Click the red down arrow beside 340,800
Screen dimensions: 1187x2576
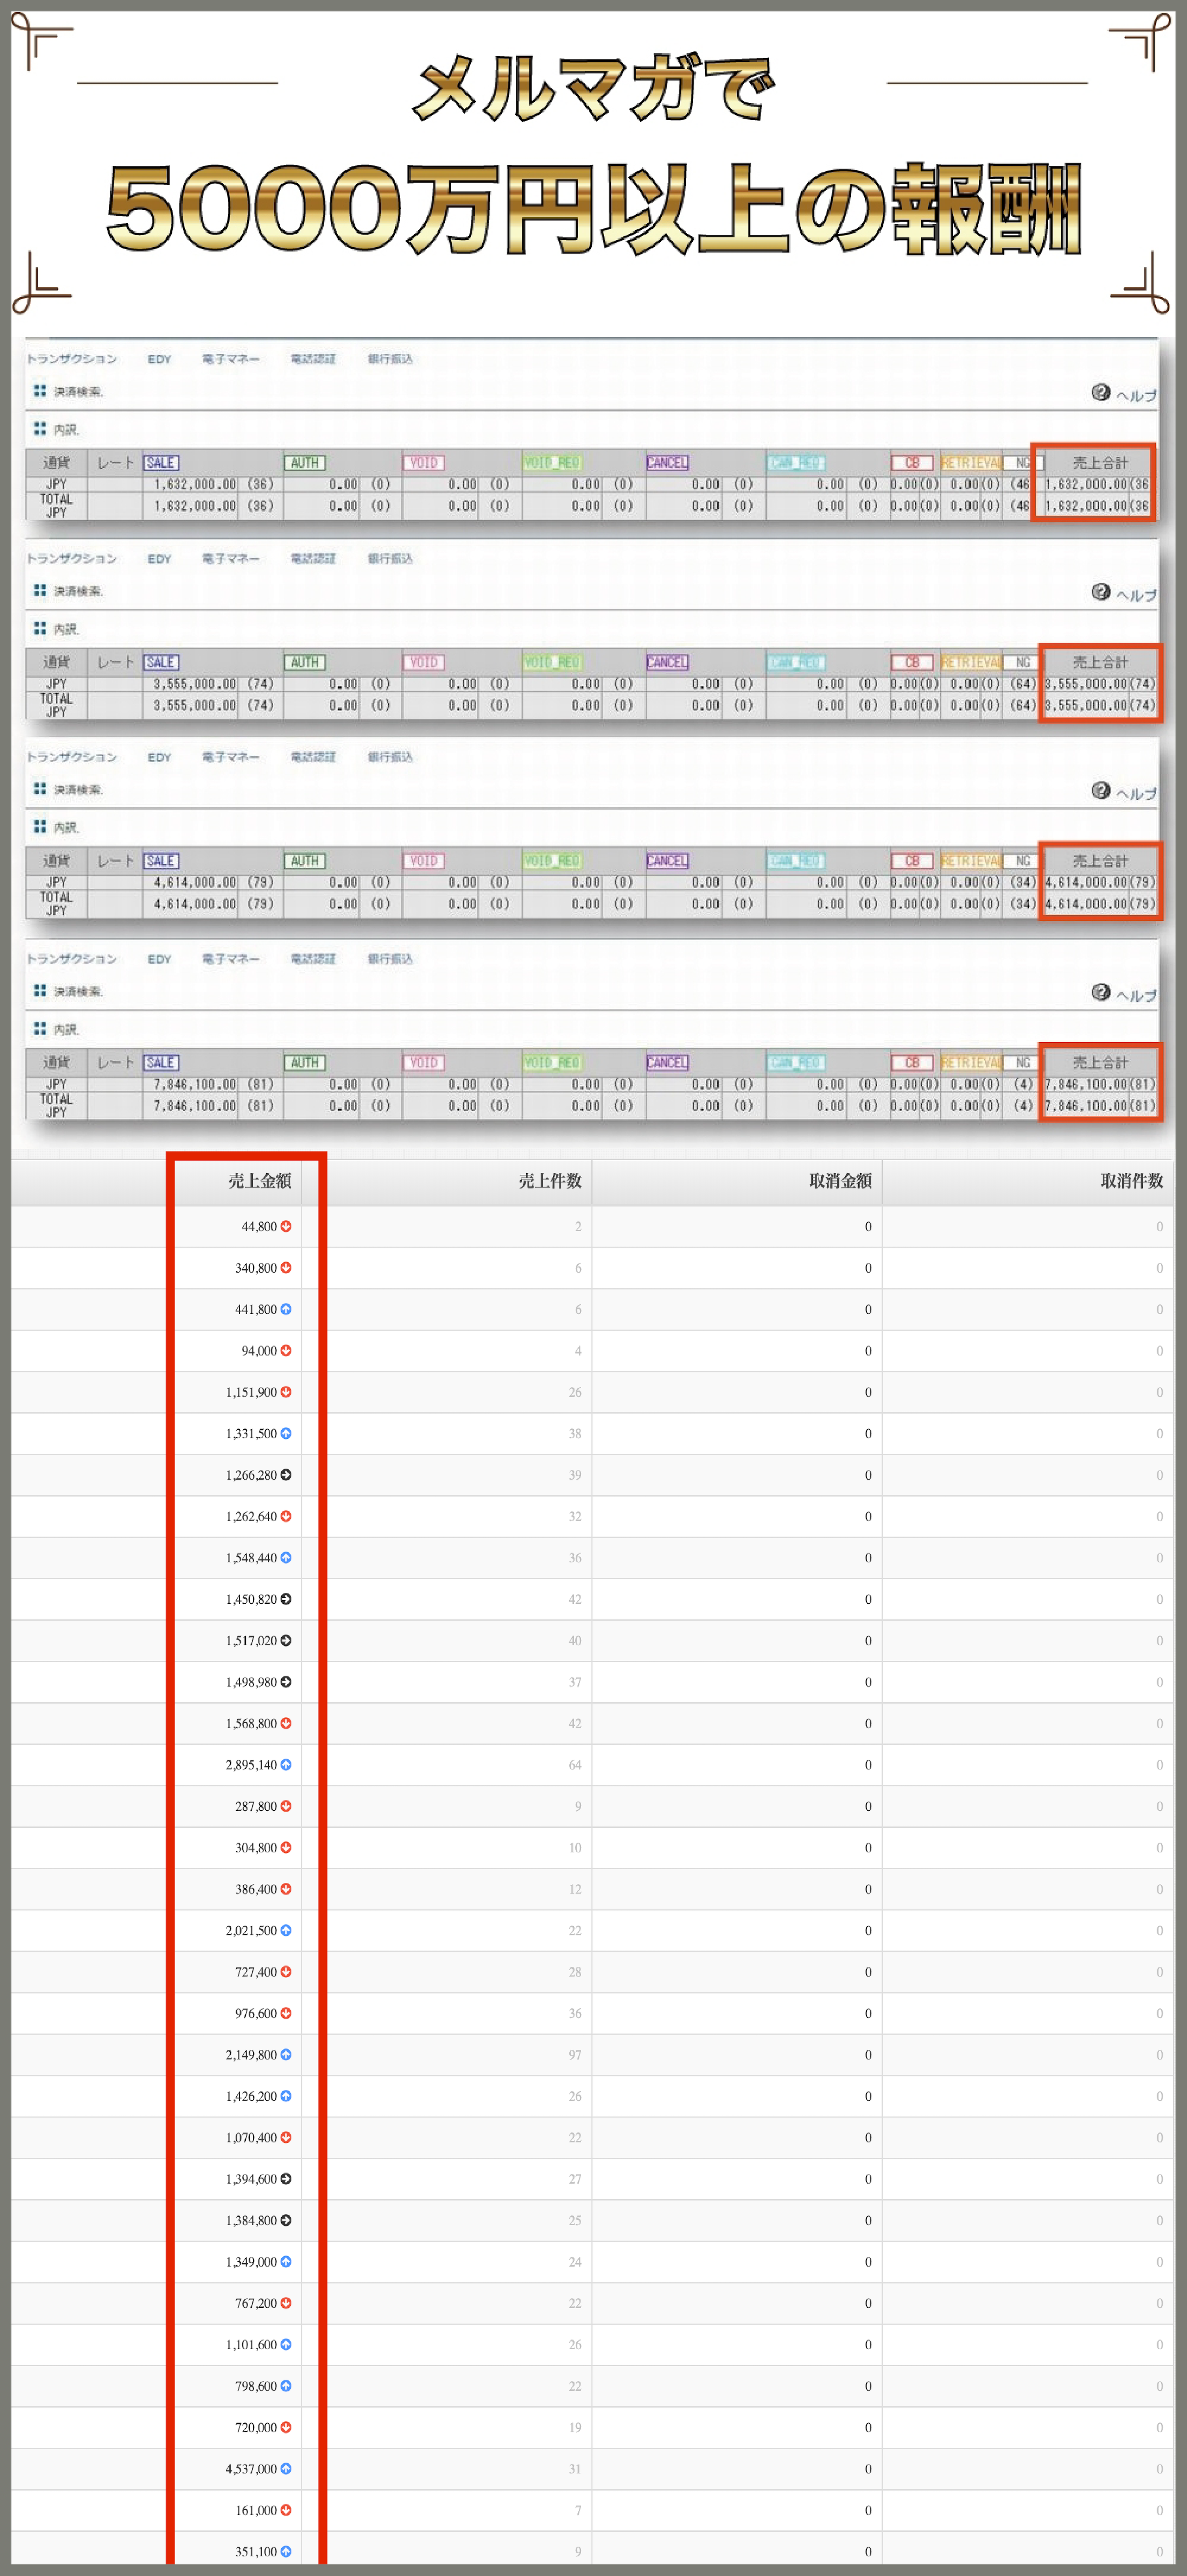286,1267
